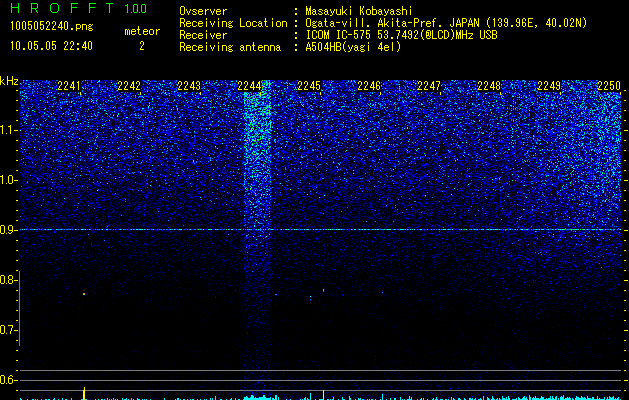The width and height of the screenshot is (629, 400).
Task: Click the ICOM IC-575 receiver frequency text
Action: point(401,35)
